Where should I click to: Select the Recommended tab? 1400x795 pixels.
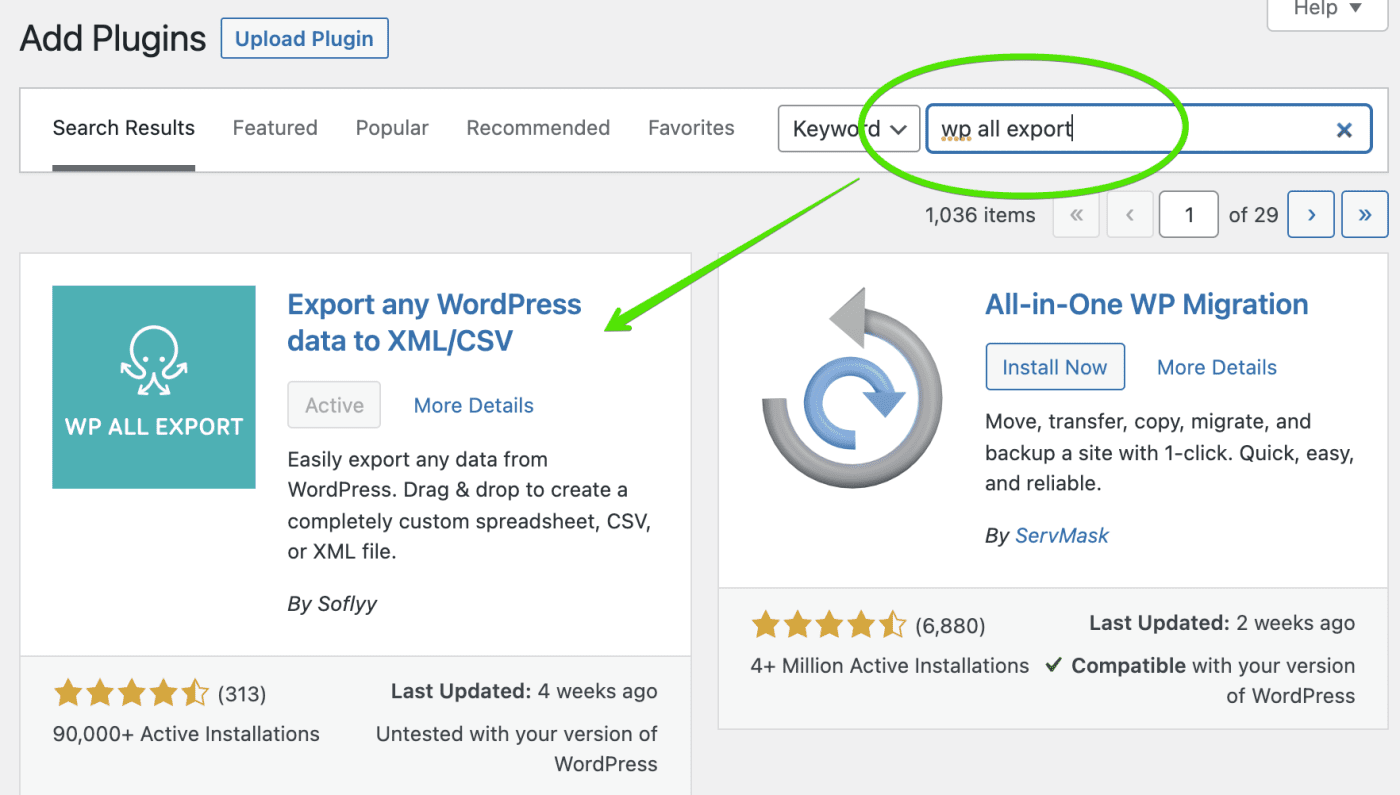(x=538, y=128)
